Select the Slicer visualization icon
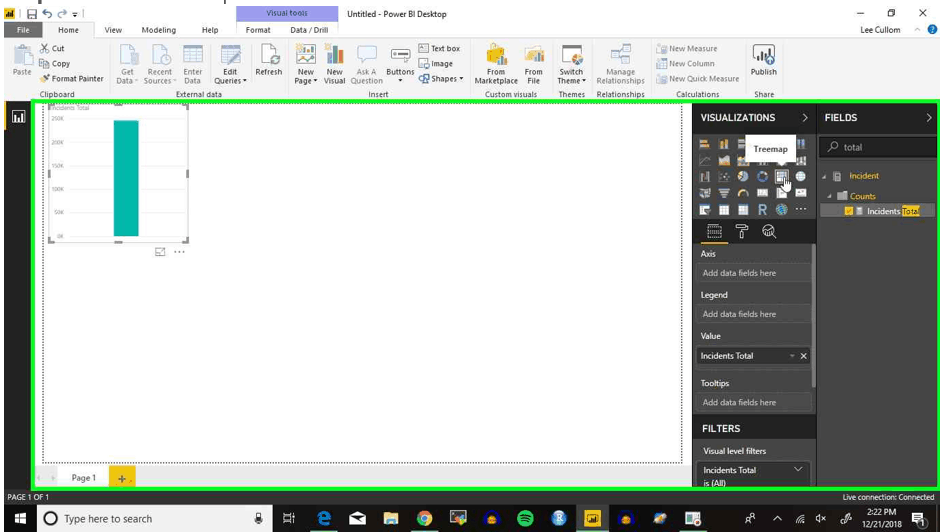The height and width of the screenshot is (532, 942). coord(705,210)
